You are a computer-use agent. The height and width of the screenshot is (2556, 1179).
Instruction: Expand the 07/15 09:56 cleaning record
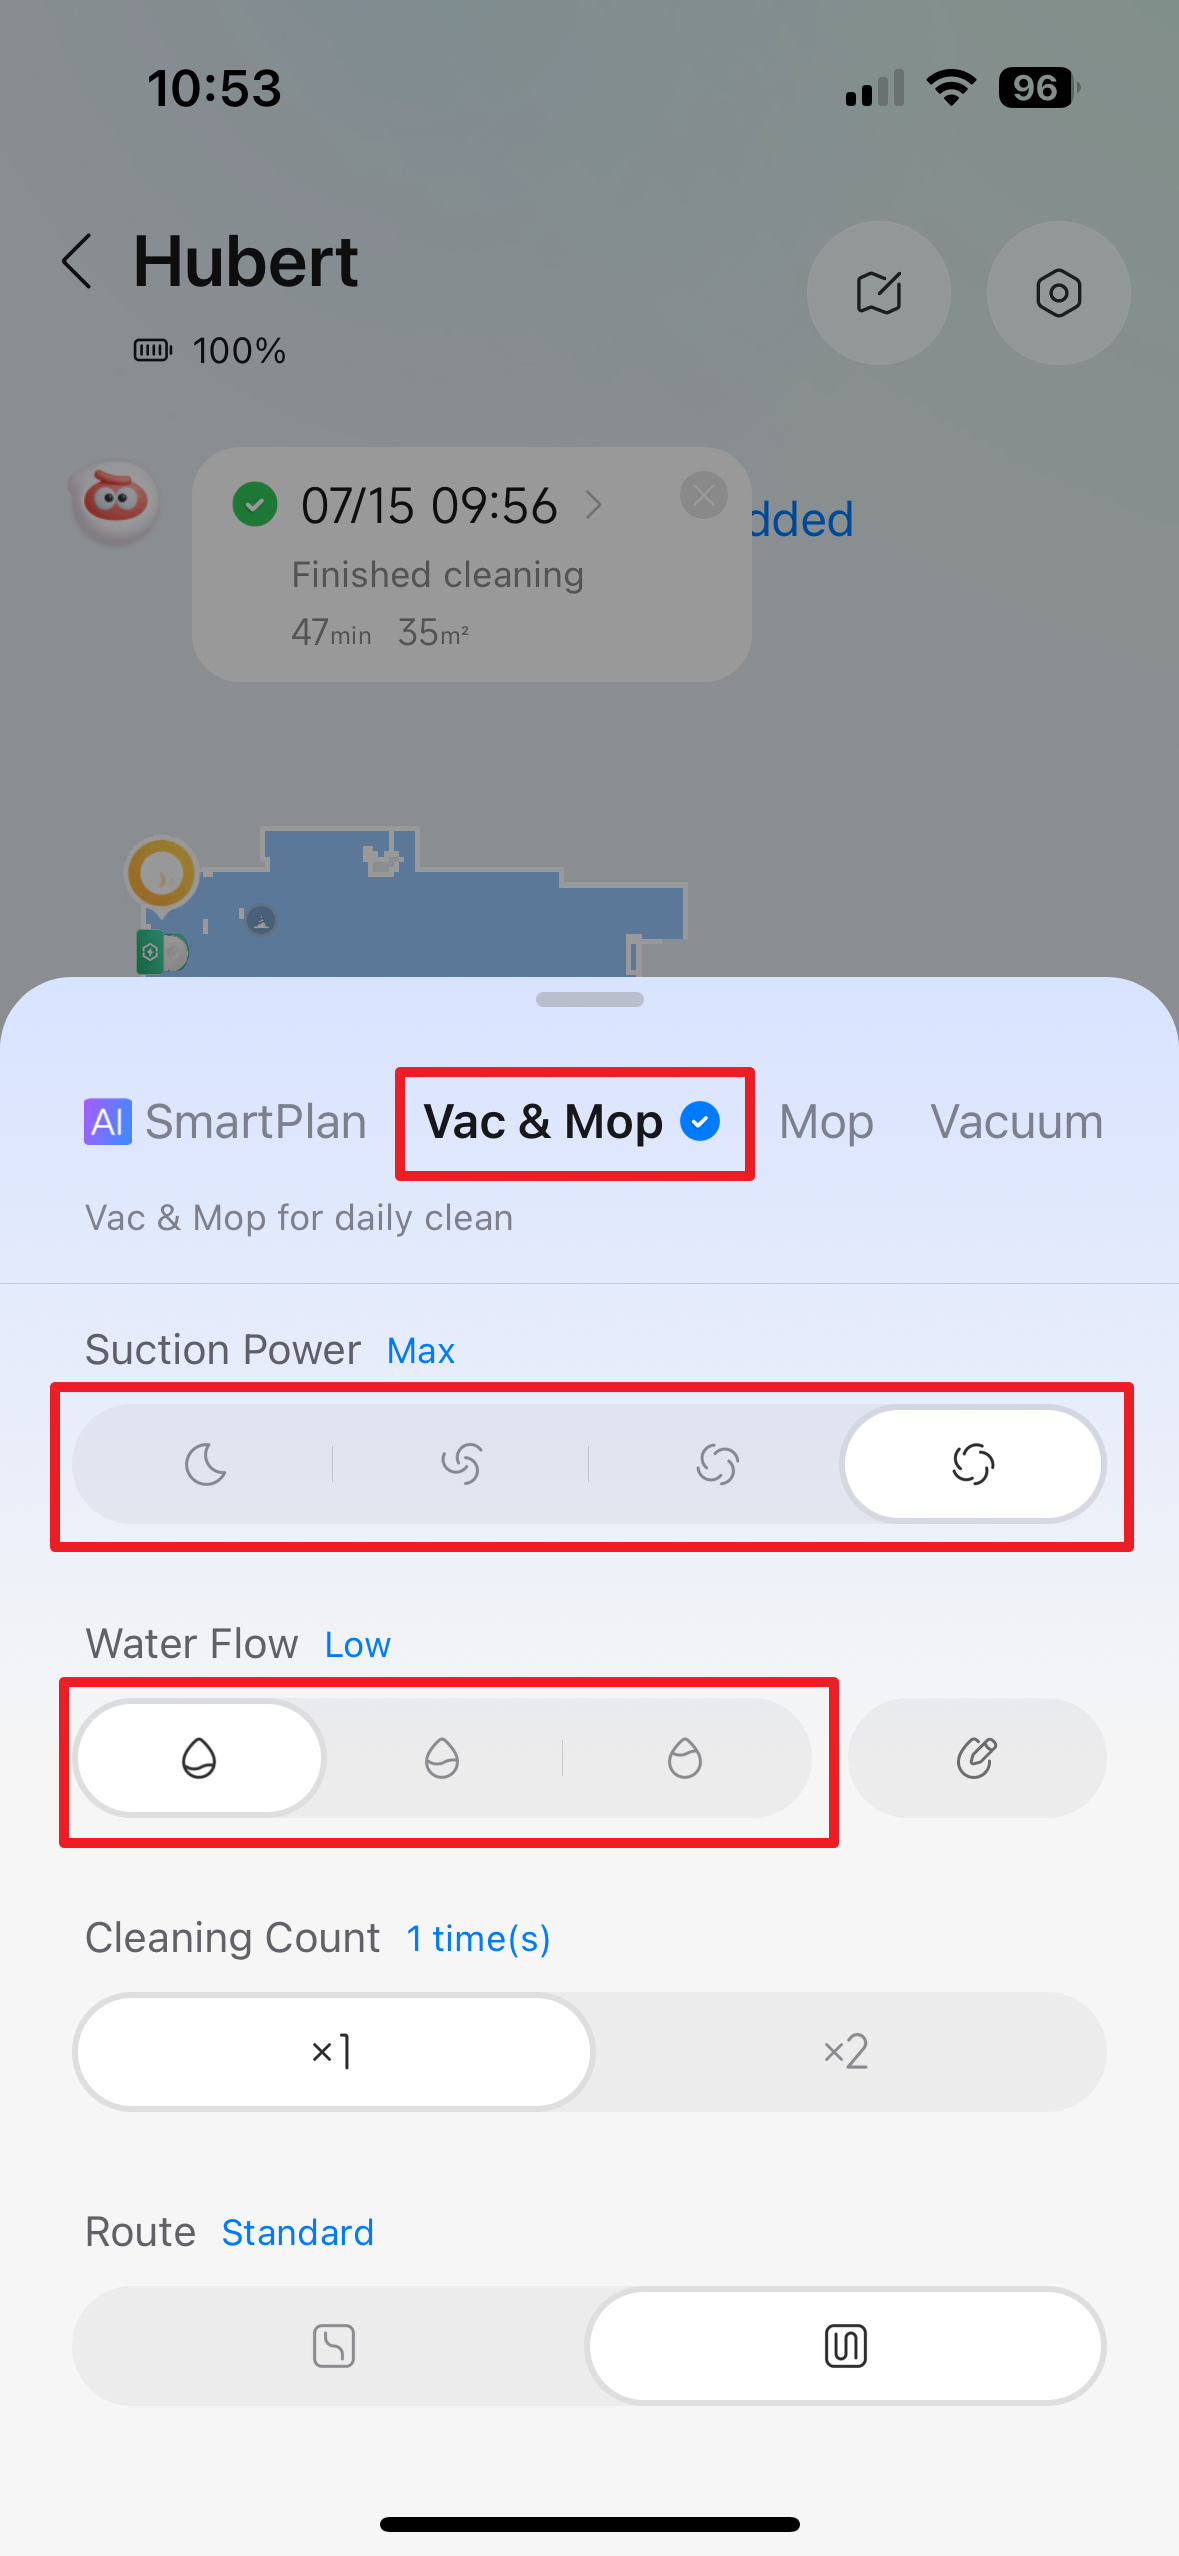point(593,505)
